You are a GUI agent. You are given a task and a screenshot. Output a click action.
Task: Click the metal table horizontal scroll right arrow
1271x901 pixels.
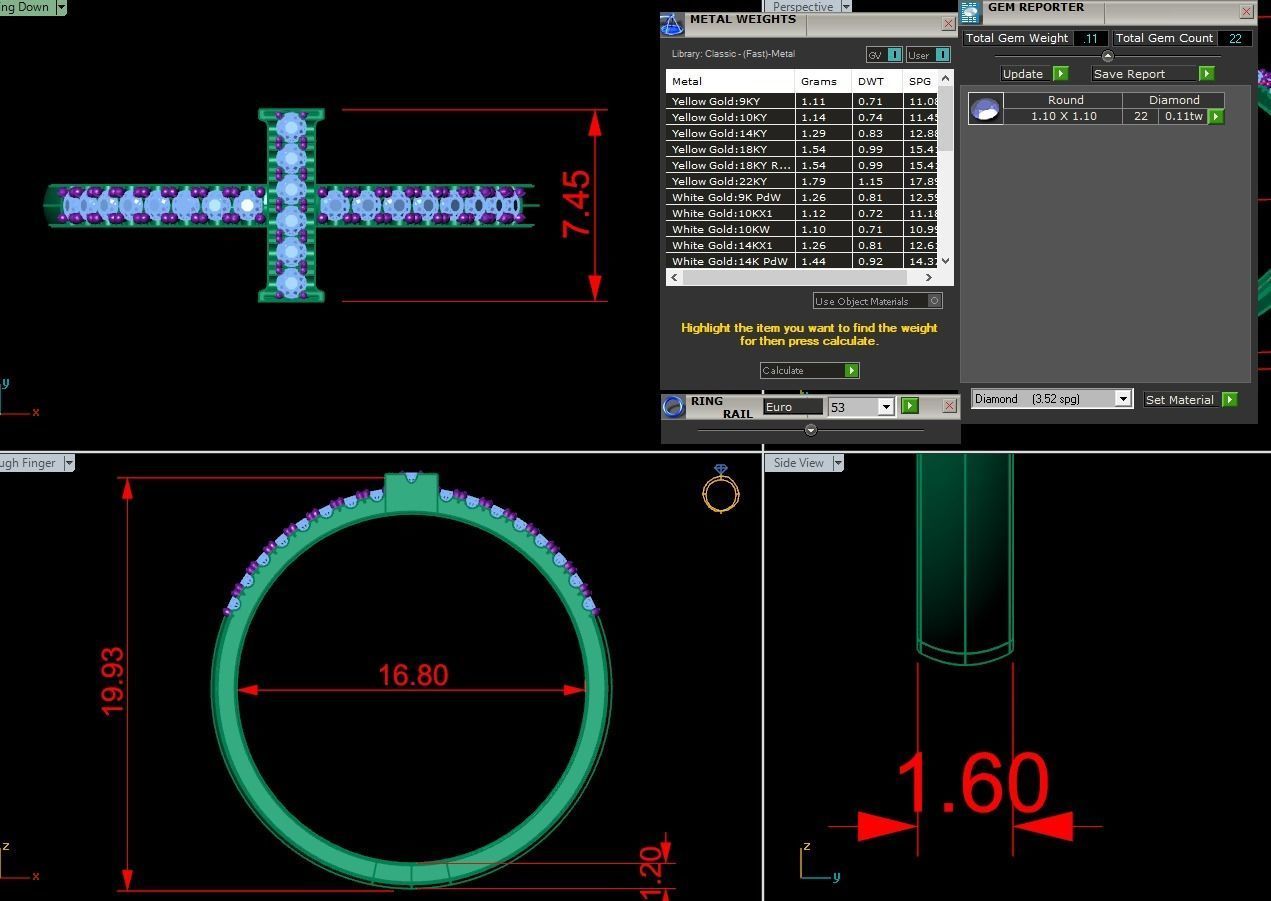(928, 278)
